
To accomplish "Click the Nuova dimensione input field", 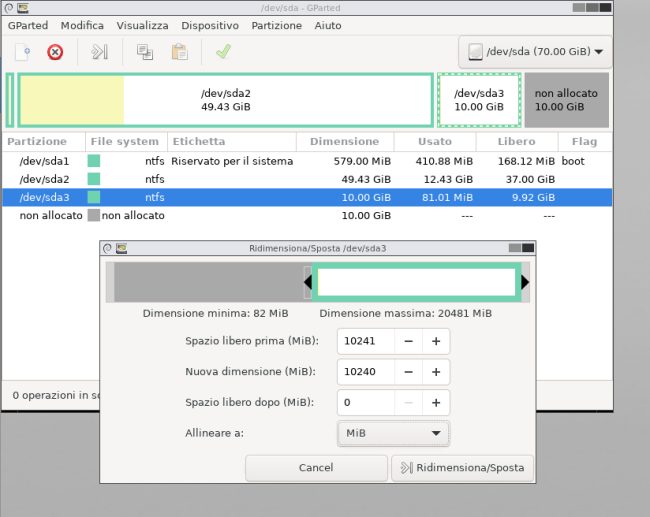I will [366, 372].
